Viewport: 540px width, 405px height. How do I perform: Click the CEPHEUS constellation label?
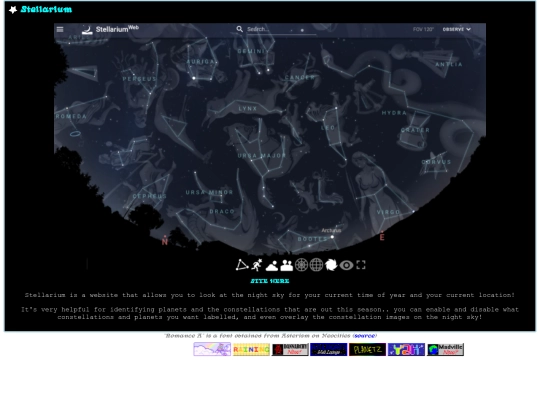tap(149, 196)
